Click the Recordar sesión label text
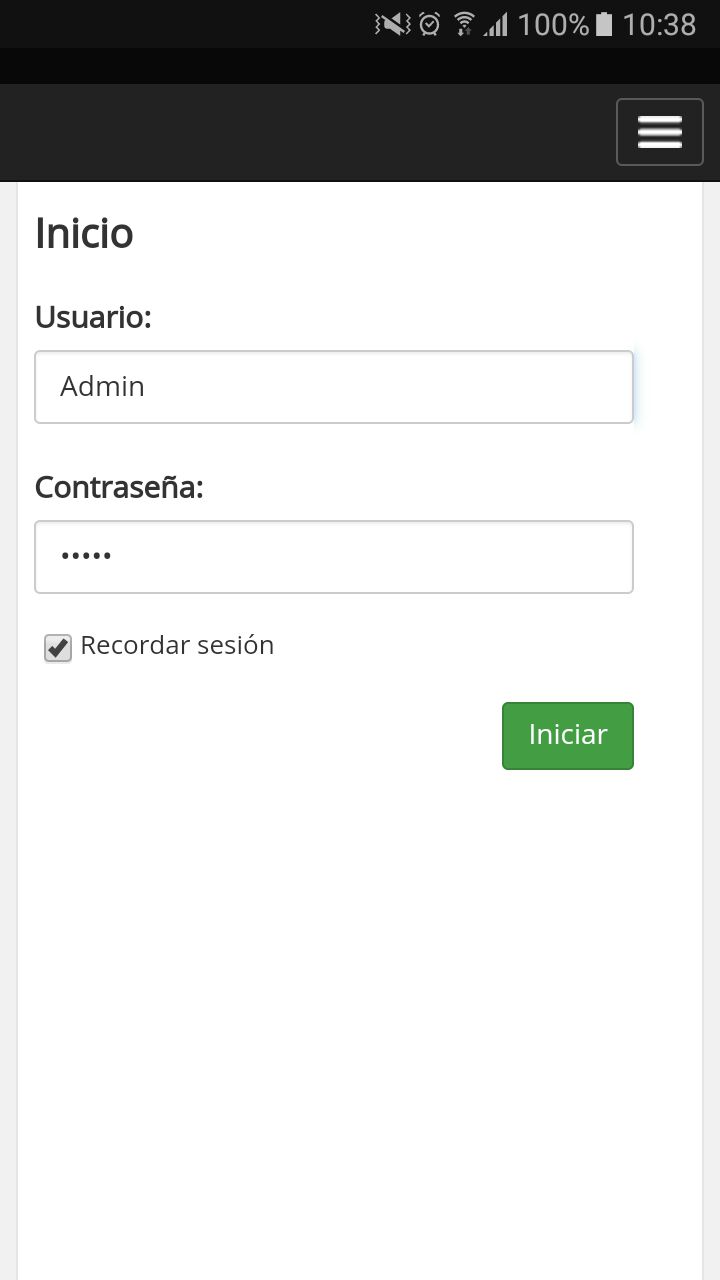Screen dimensions: 720x1280 tap(177, 646)
